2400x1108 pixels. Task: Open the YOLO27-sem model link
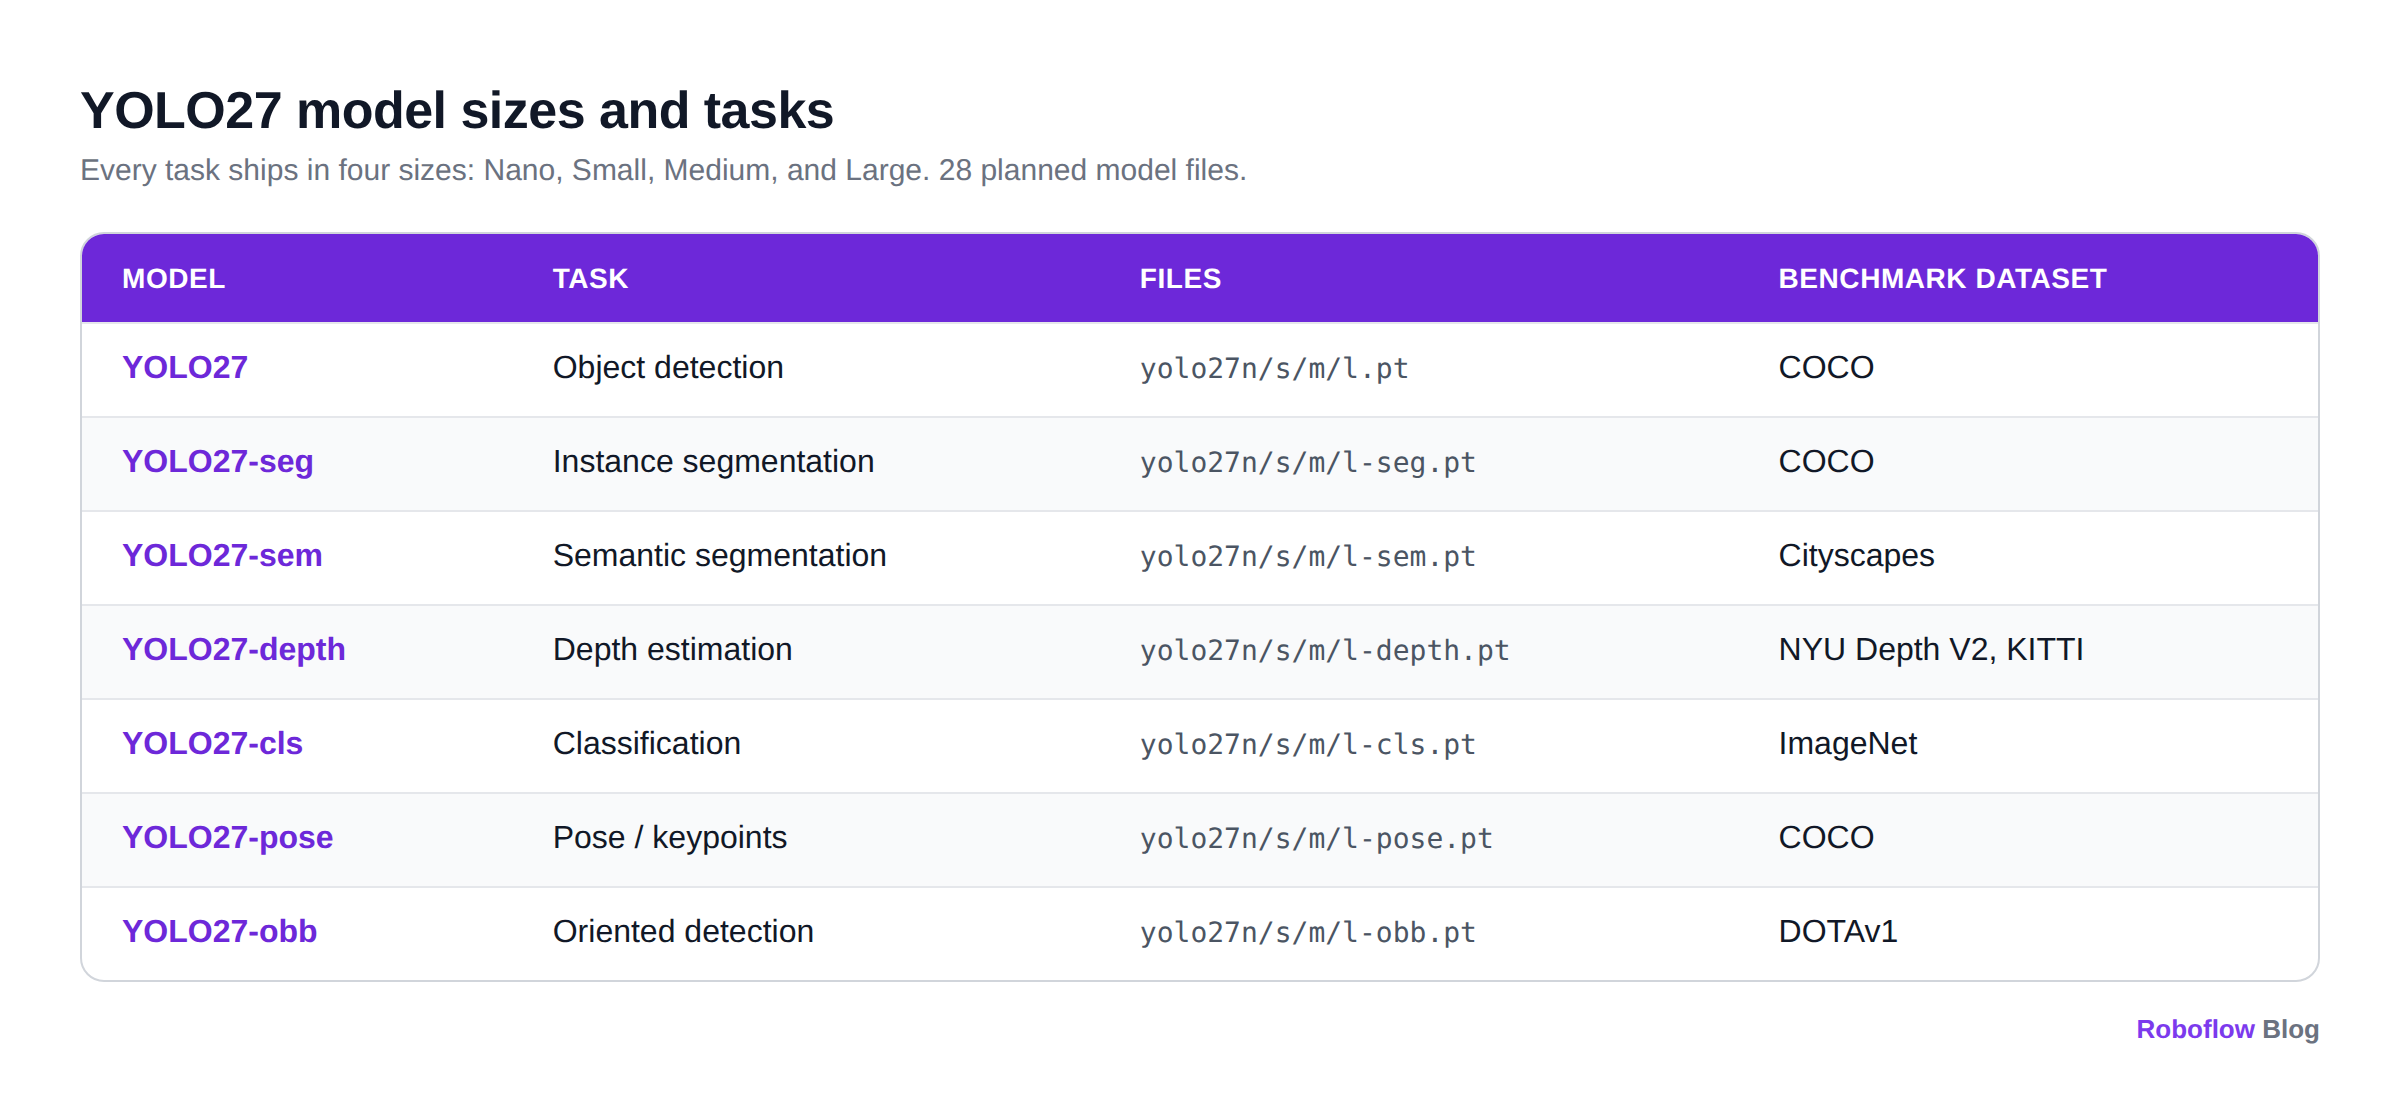point(222,555)
